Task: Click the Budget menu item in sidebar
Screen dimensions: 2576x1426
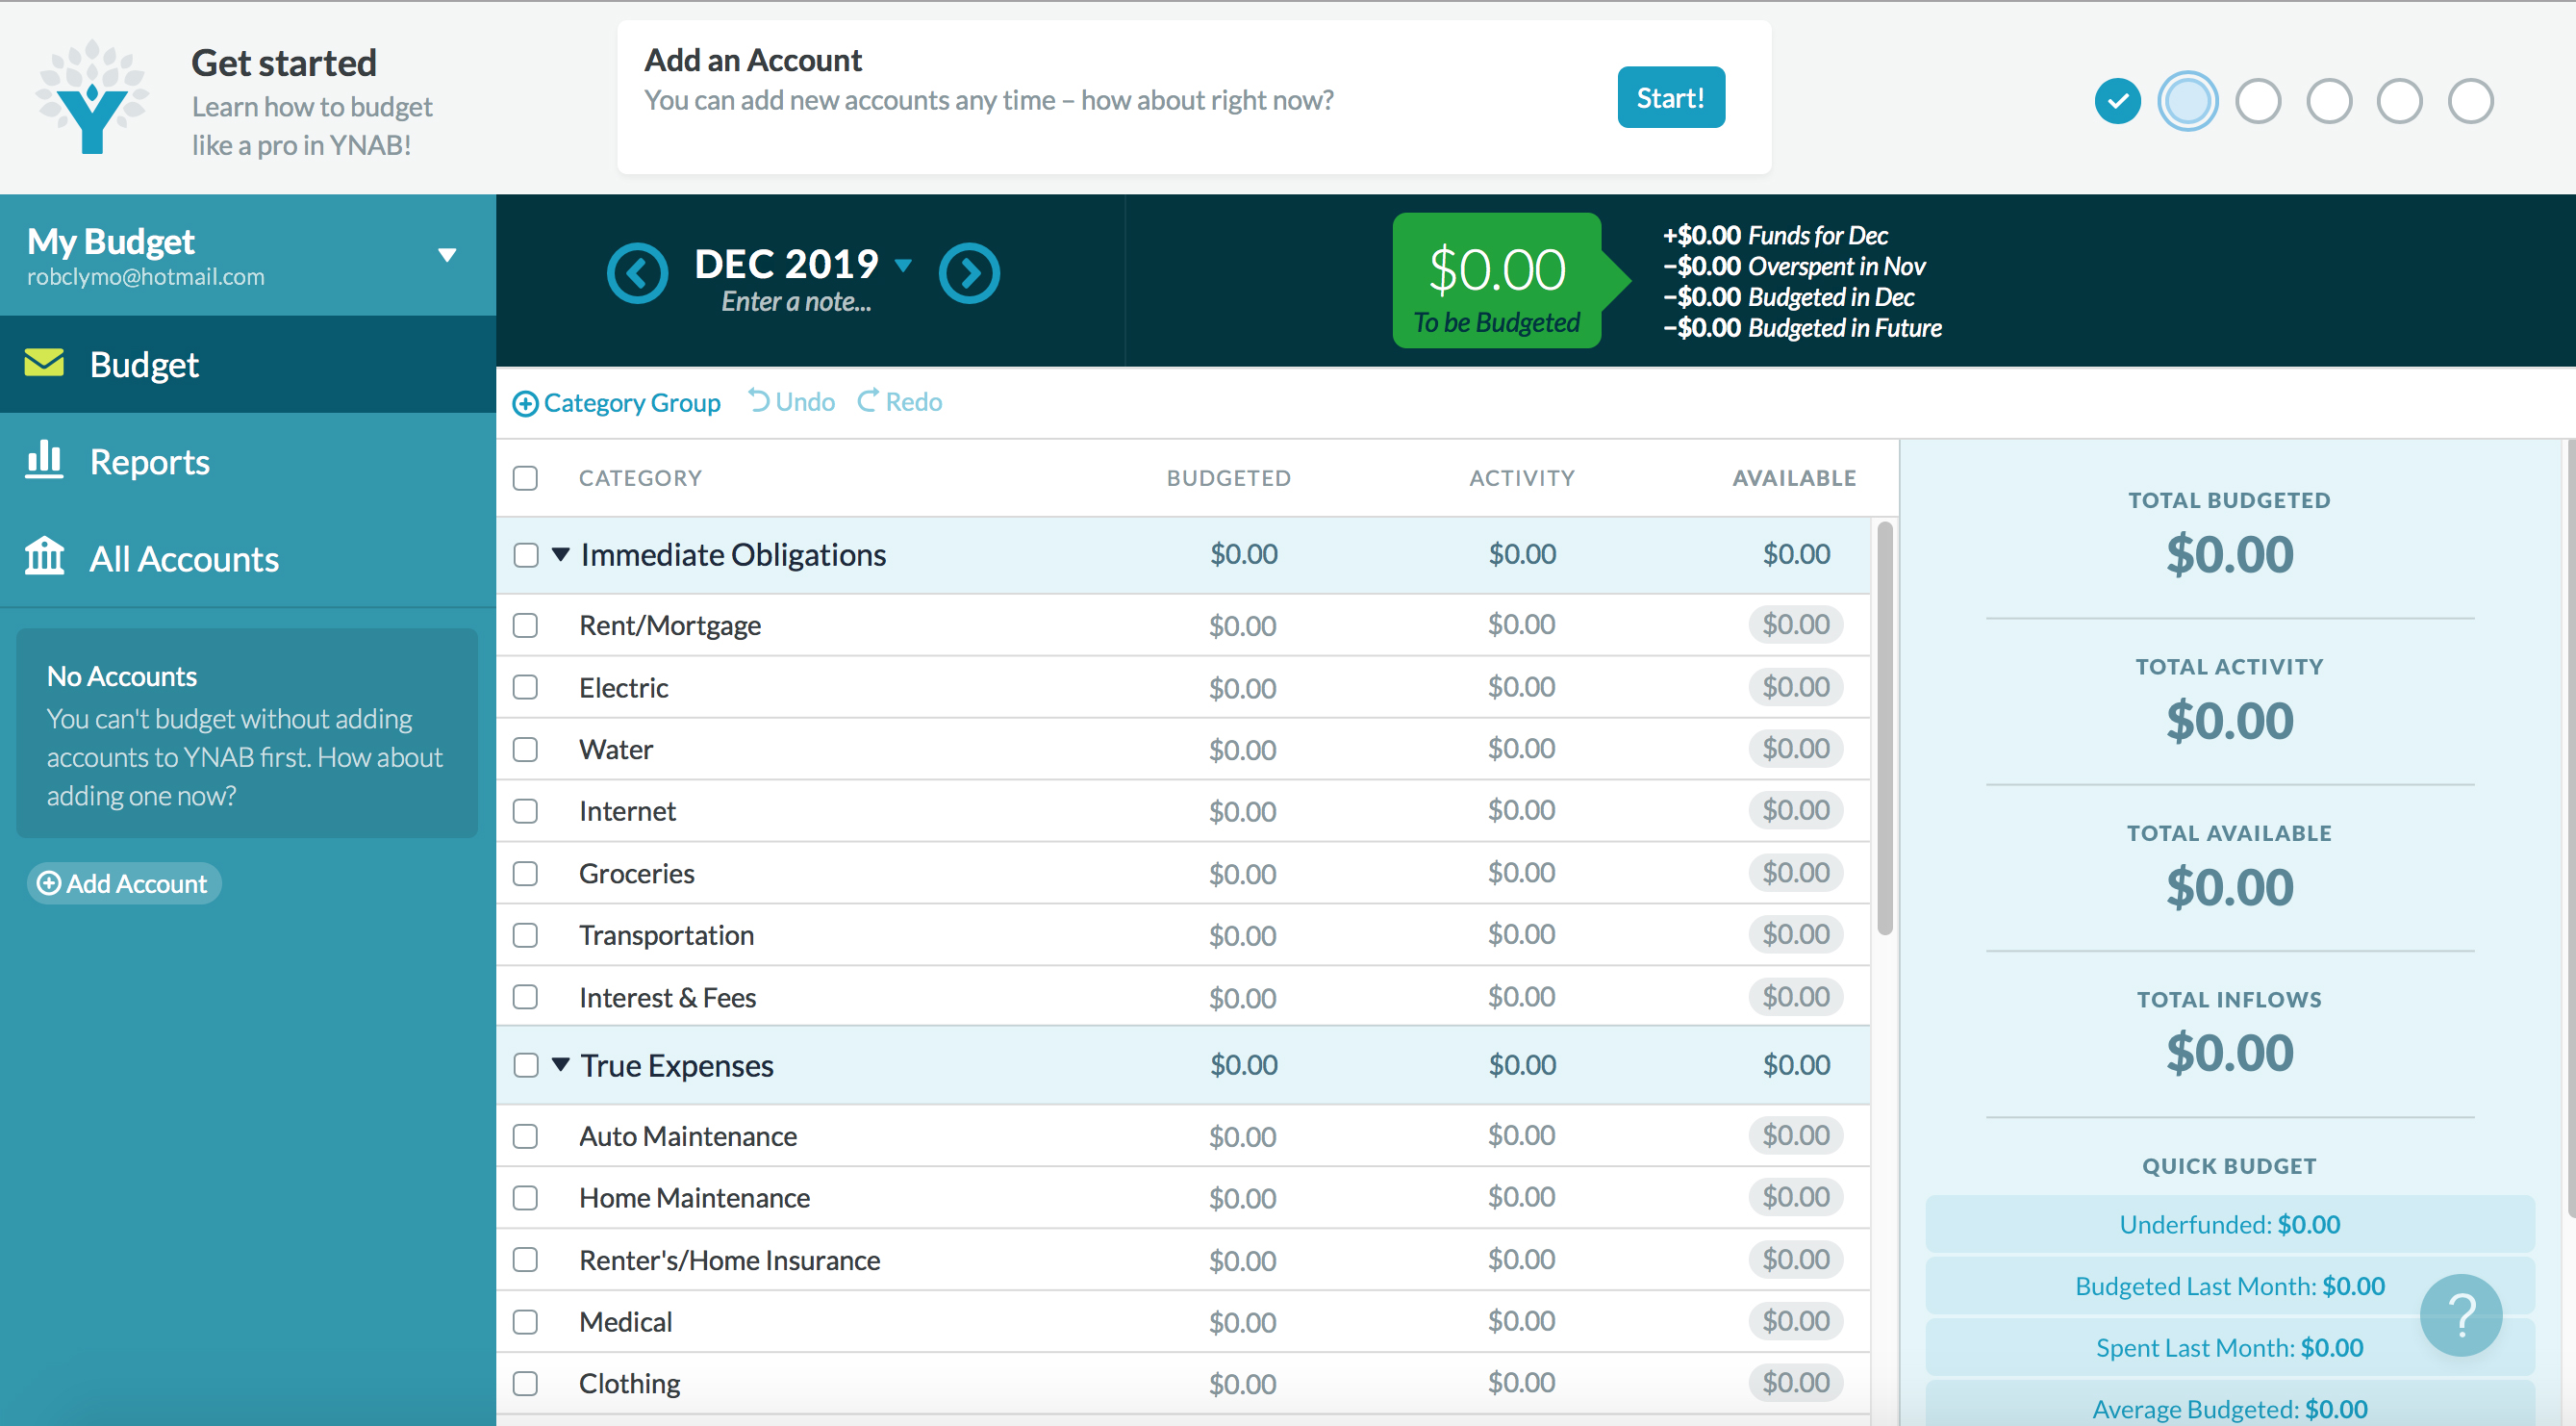Action: coord(144,364)
